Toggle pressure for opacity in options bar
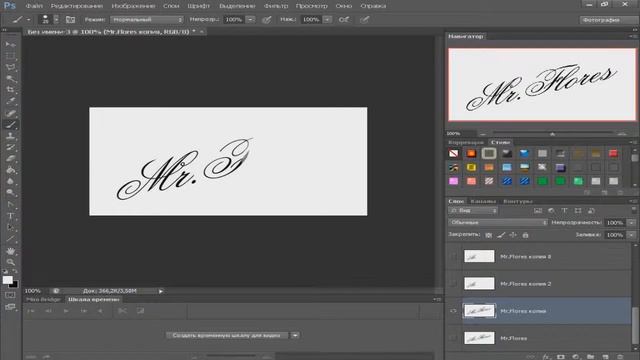Image resolution: width=640 pixels, height=360 pixels. (267, 20)
